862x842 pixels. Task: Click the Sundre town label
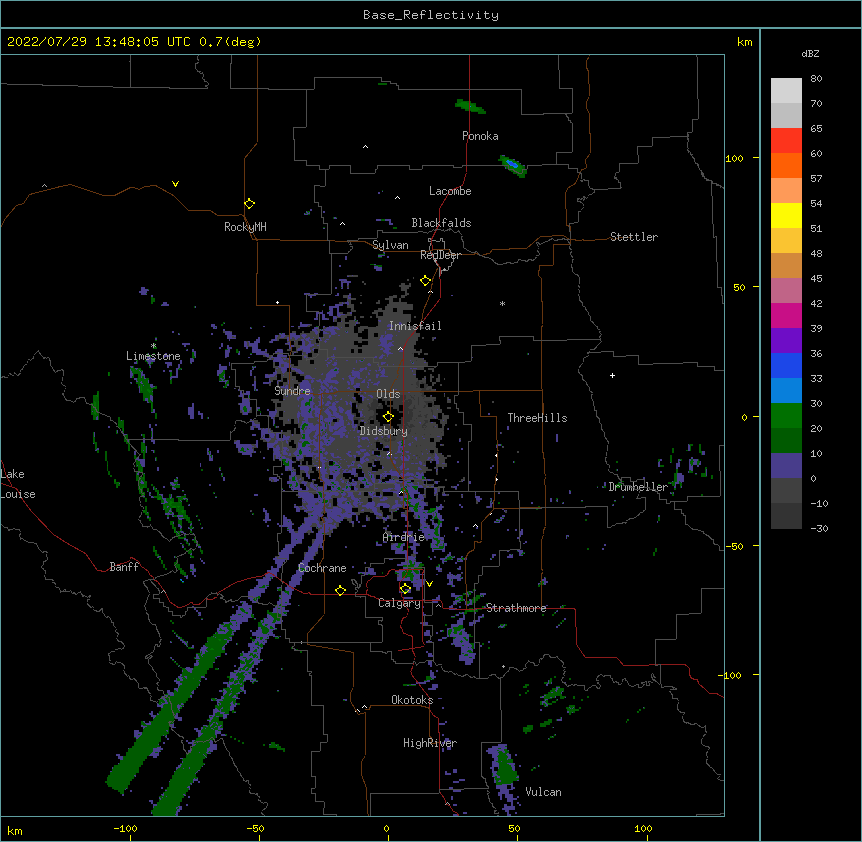[x=292, y=391]
